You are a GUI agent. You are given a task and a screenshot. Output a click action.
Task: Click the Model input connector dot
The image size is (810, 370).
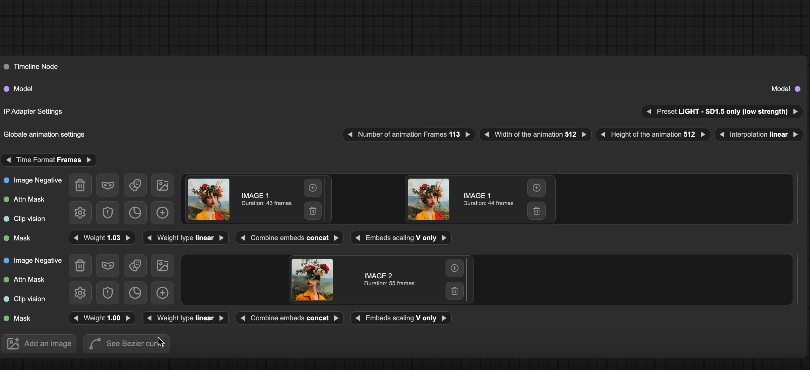pyautogui.click(x=6, y=89)
